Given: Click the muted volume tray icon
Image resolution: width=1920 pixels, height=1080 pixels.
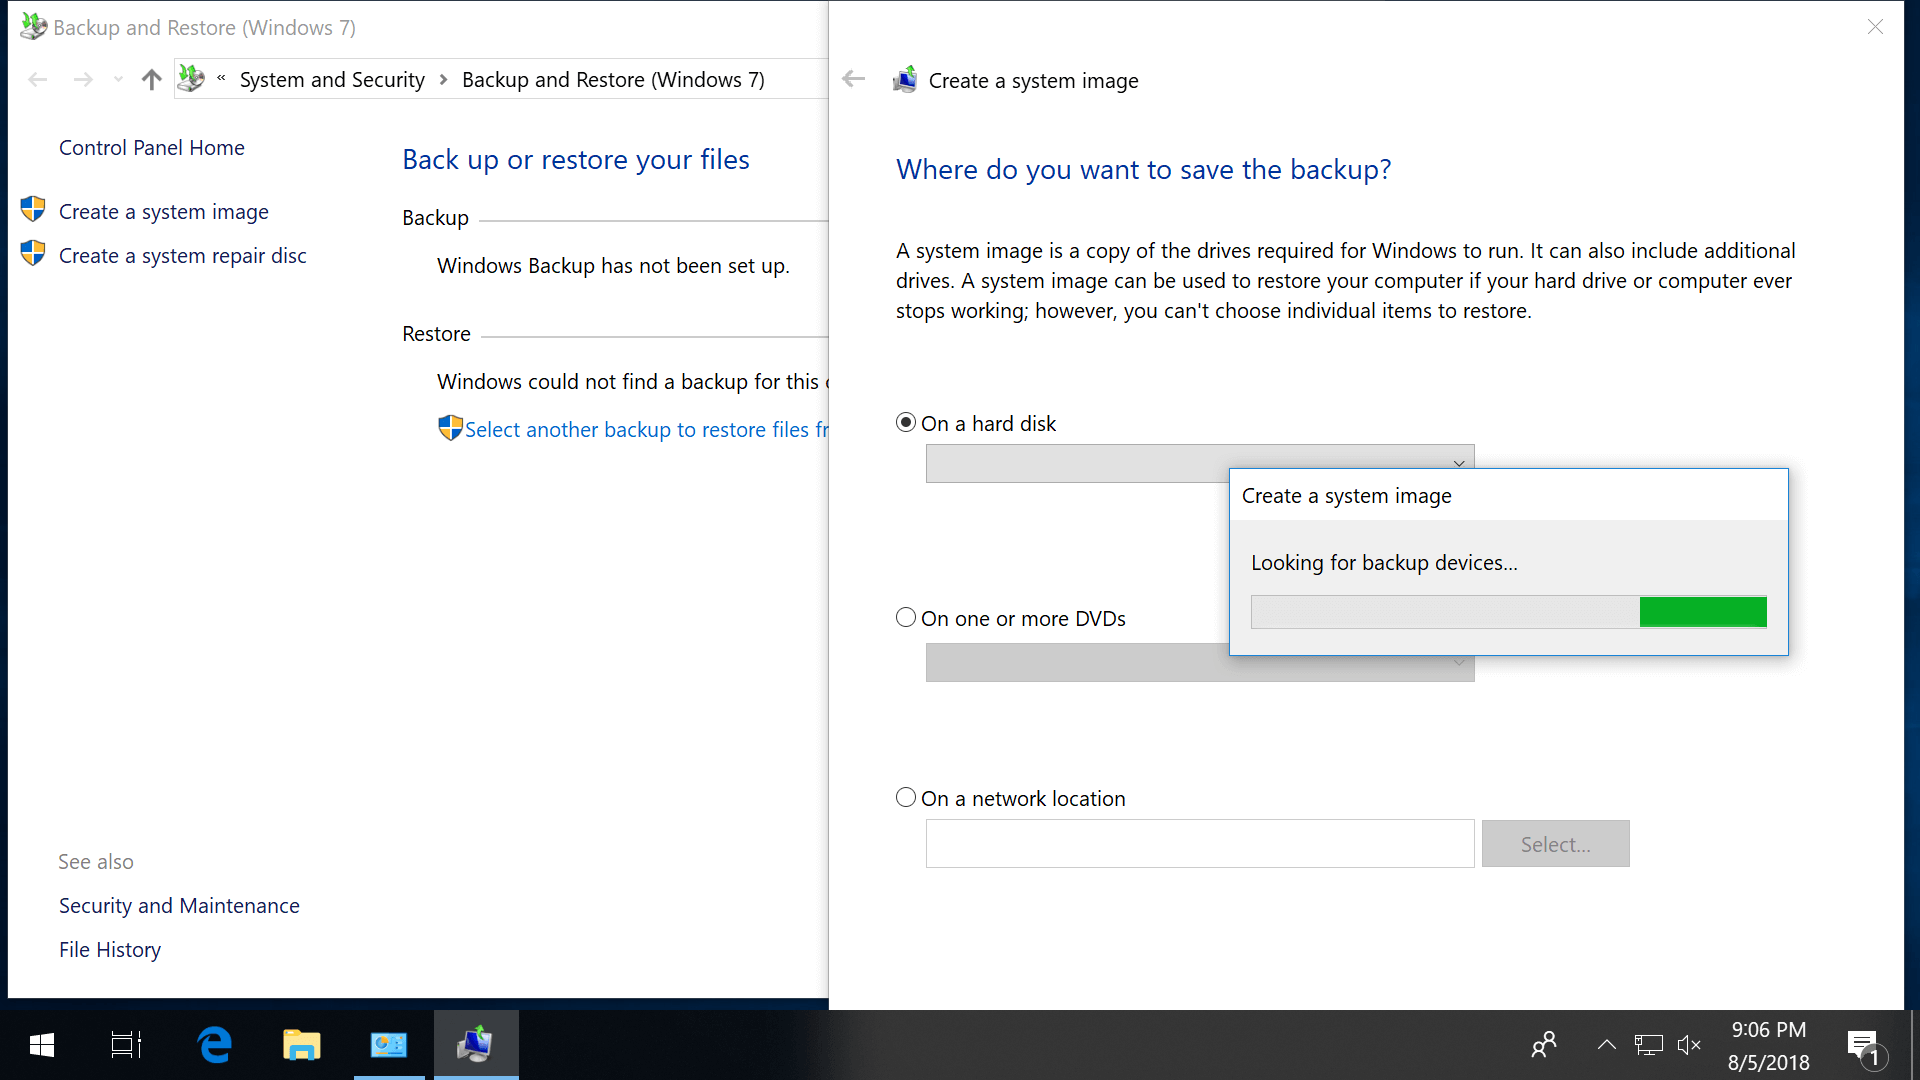Looking at the screenshot, I should pos(1689,1045).
